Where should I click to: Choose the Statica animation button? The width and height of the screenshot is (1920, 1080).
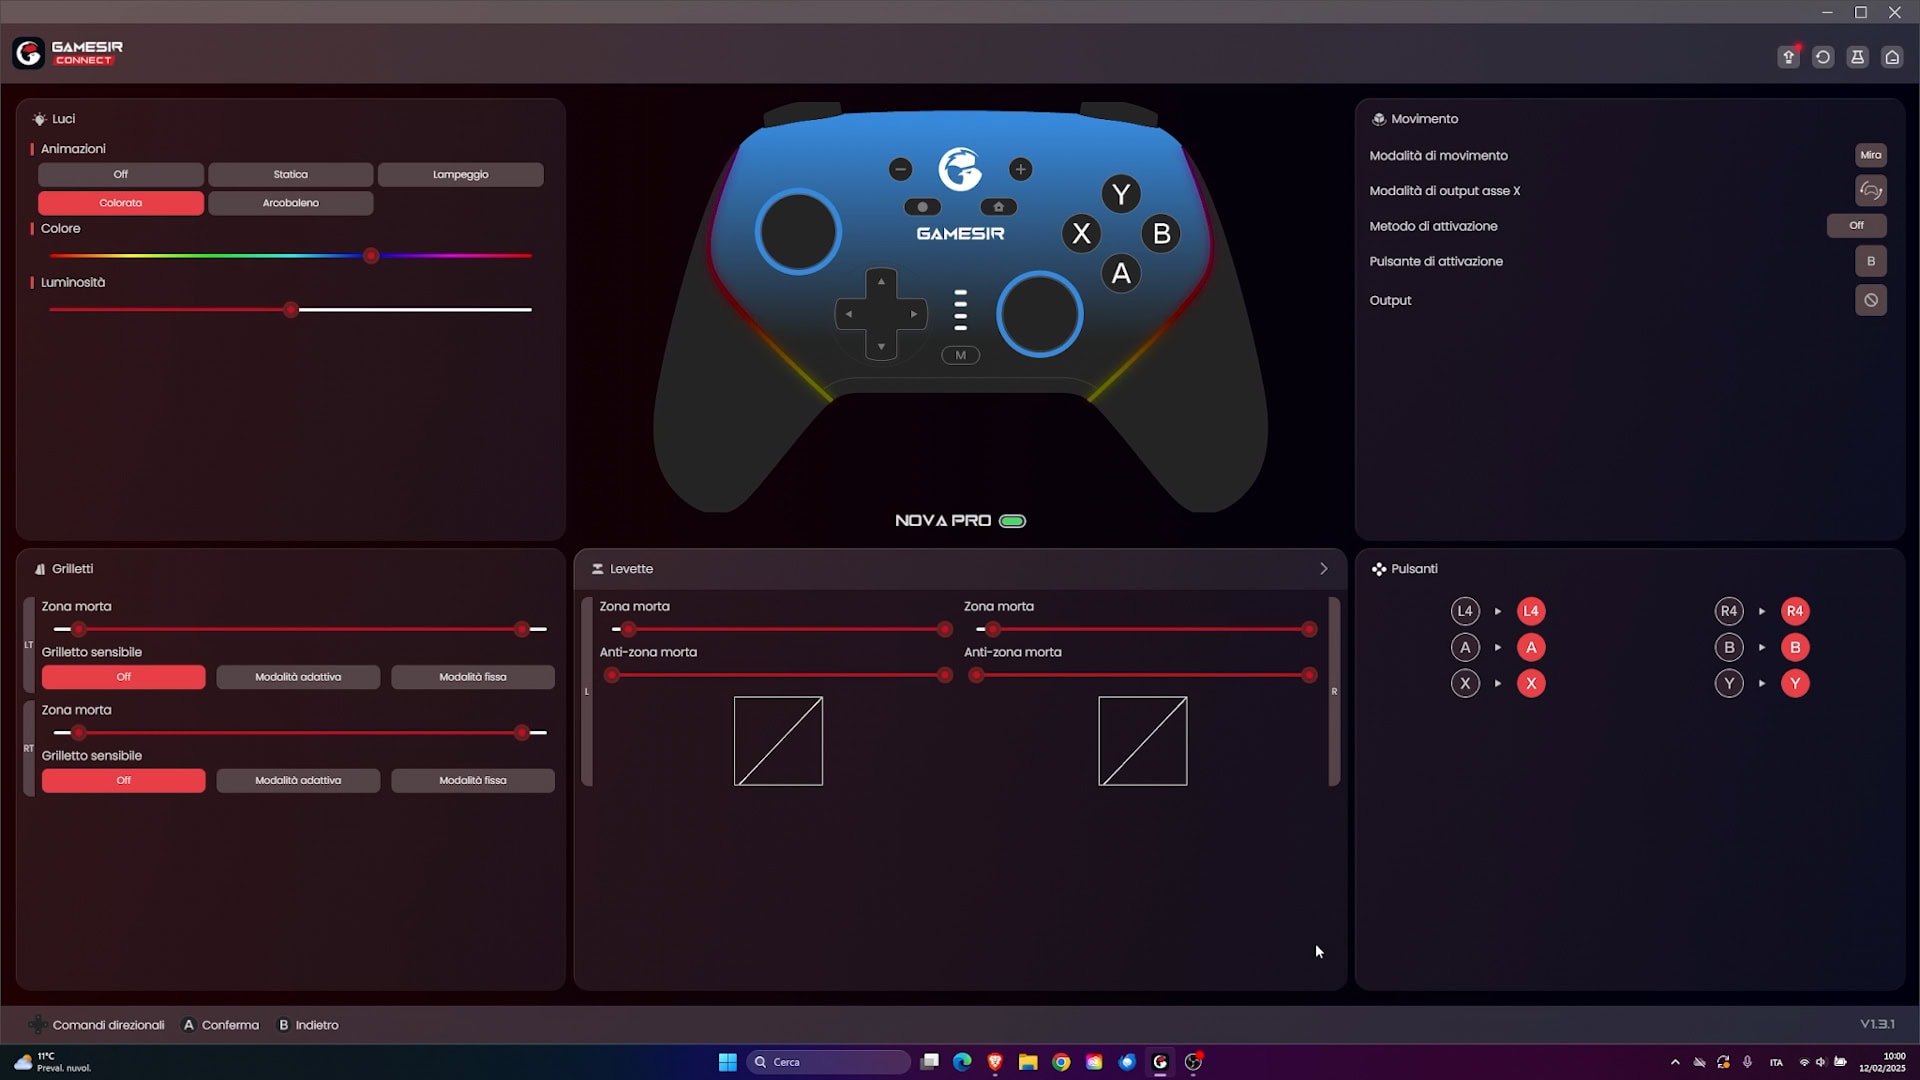click(290, 174)
